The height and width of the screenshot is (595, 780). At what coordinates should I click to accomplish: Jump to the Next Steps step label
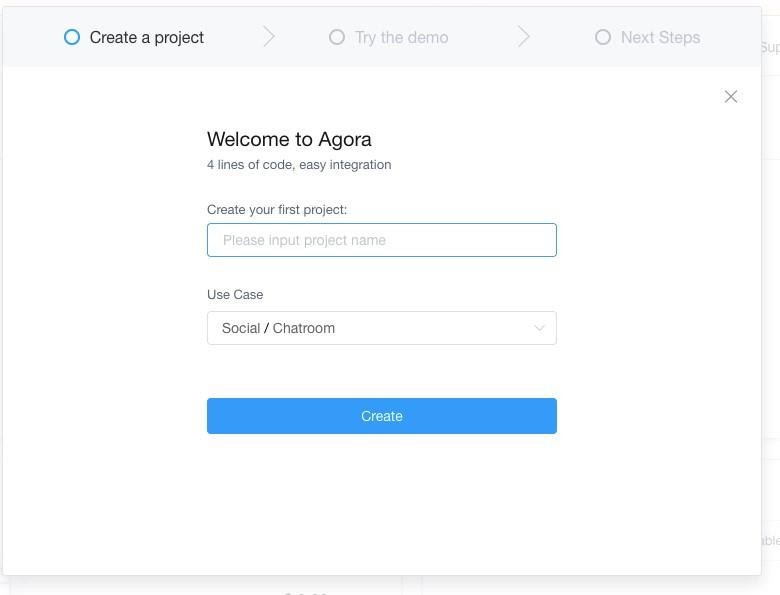[660, 37]
